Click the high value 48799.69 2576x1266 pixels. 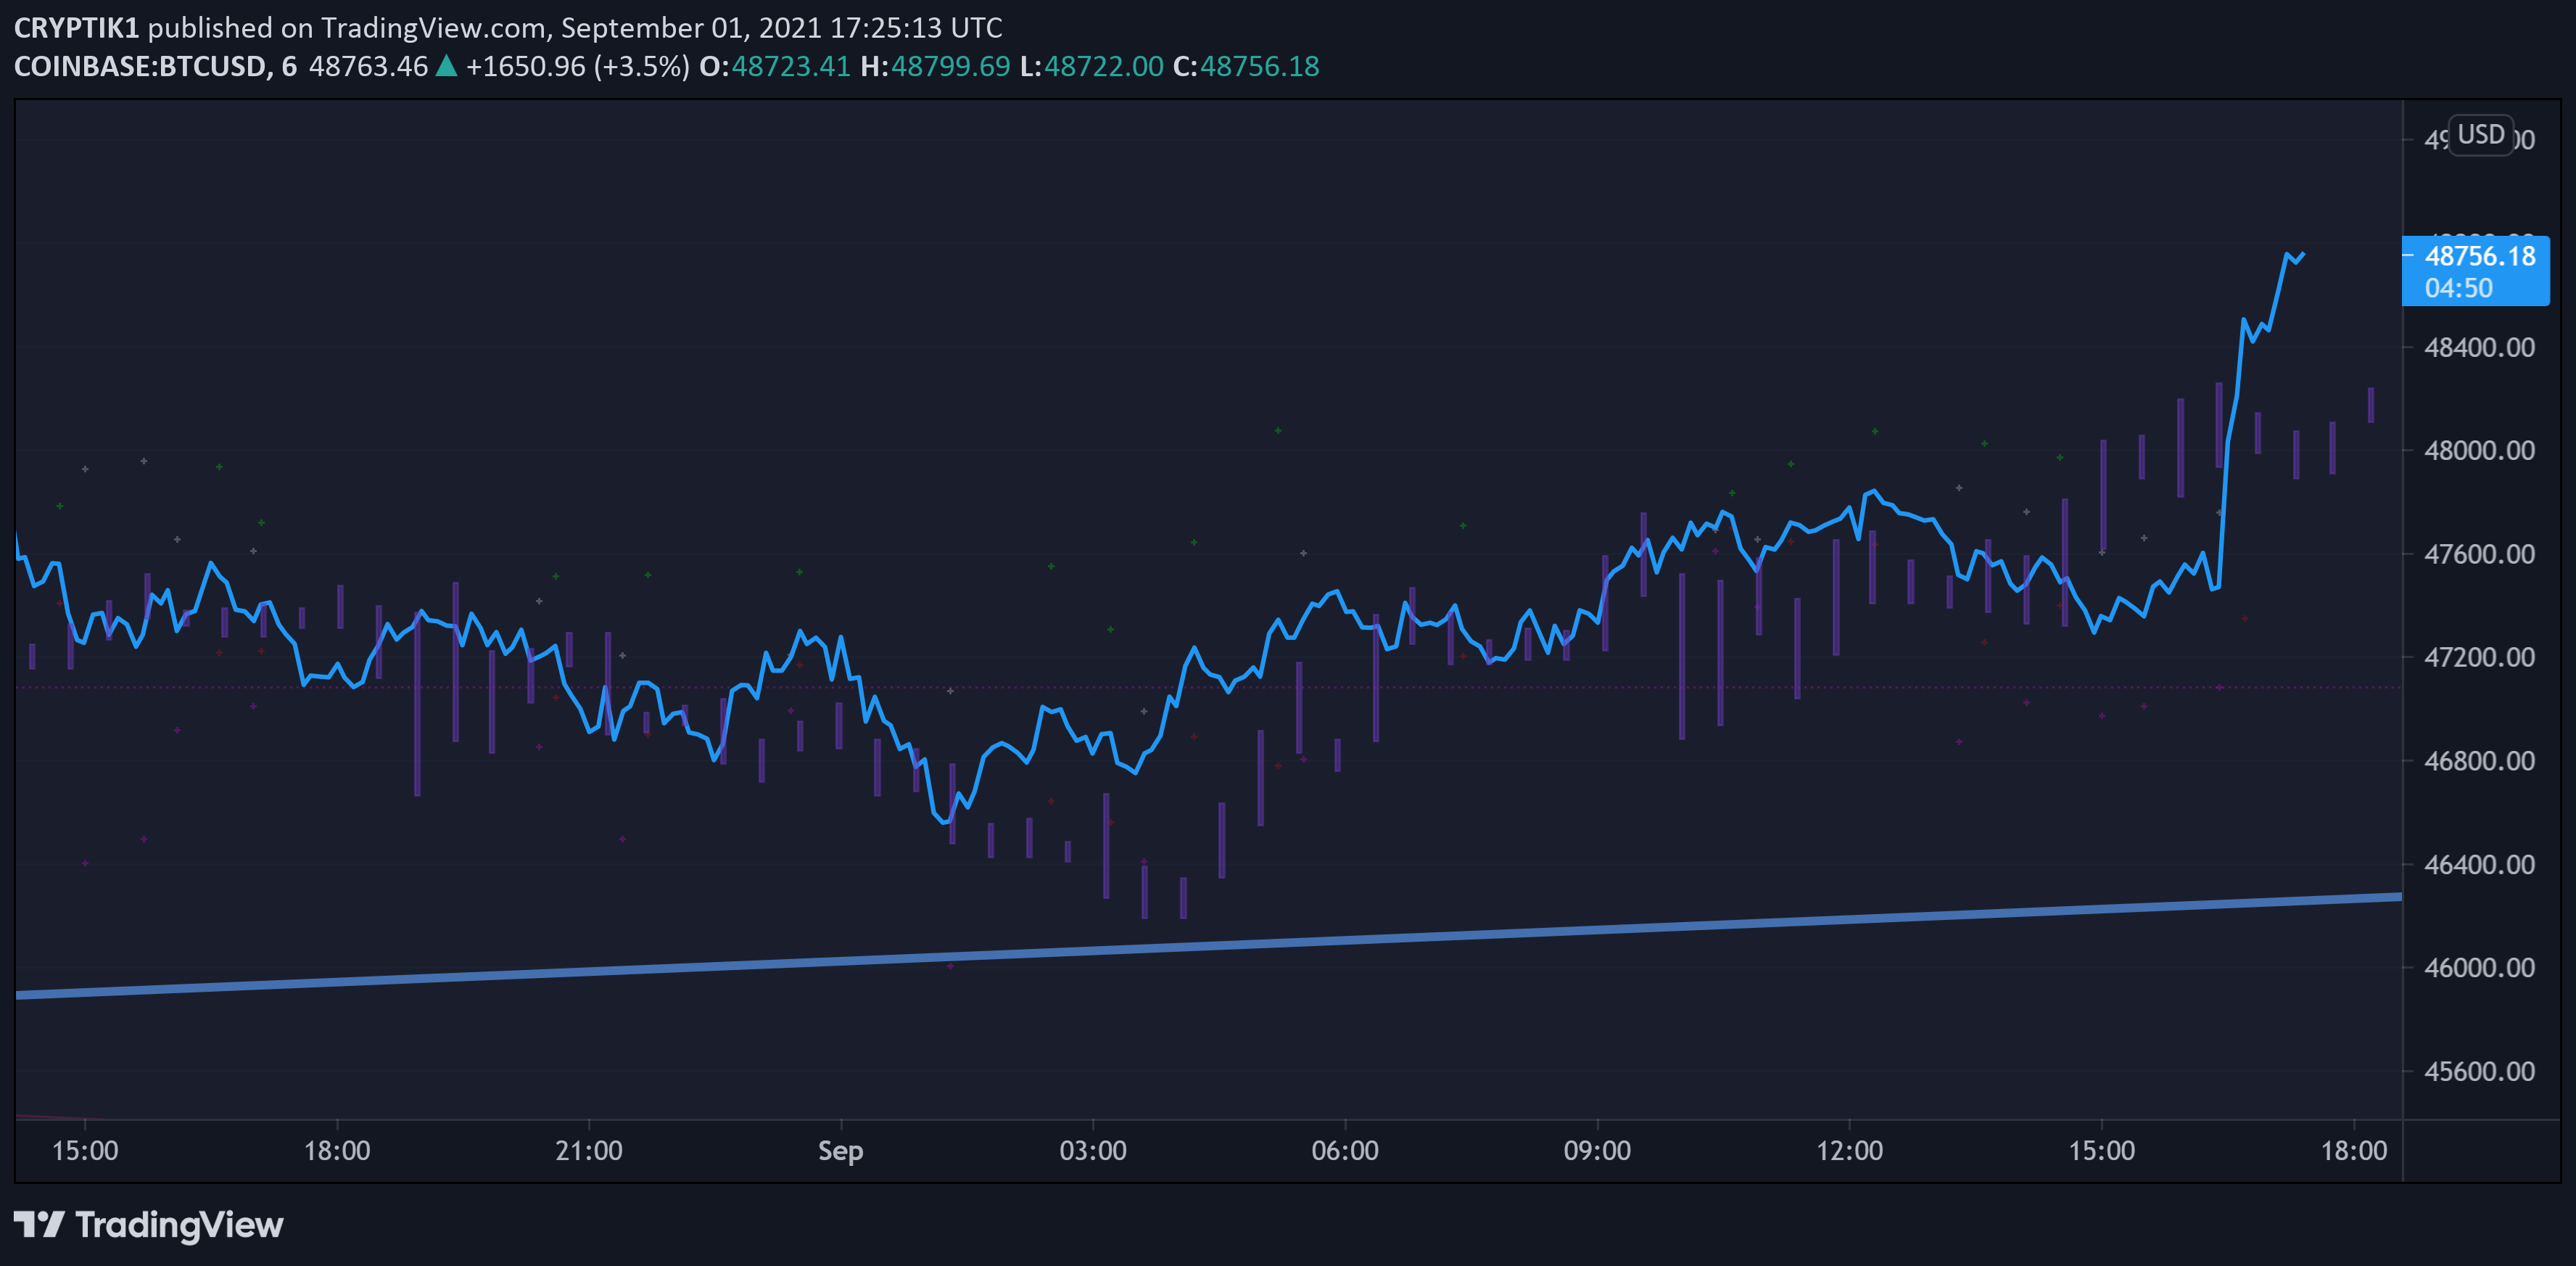pyautogui.click(x=950, y=66)
